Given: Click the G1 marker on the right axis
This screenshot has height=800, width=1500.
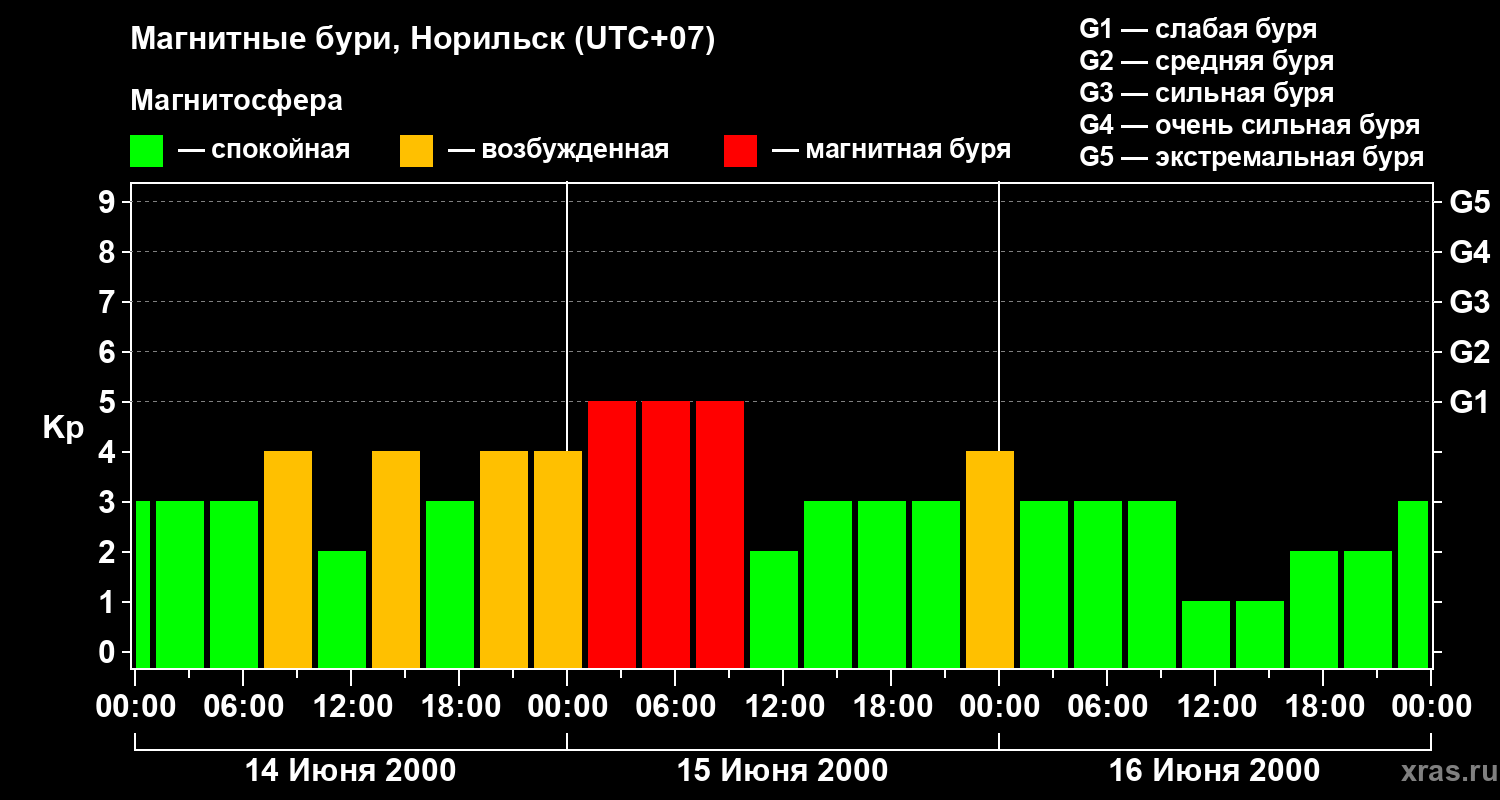Looking at the screenshot, I should (1470, 402).
